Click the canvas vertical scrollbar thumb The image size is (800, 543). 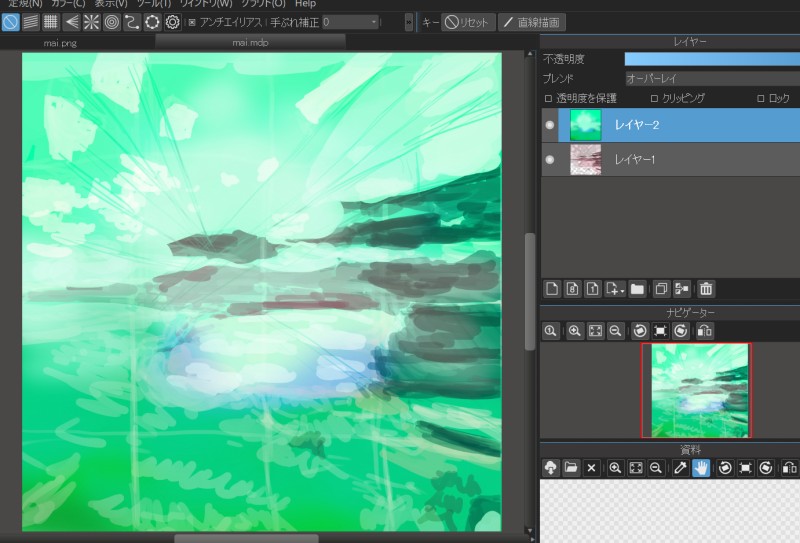(530, 291)
